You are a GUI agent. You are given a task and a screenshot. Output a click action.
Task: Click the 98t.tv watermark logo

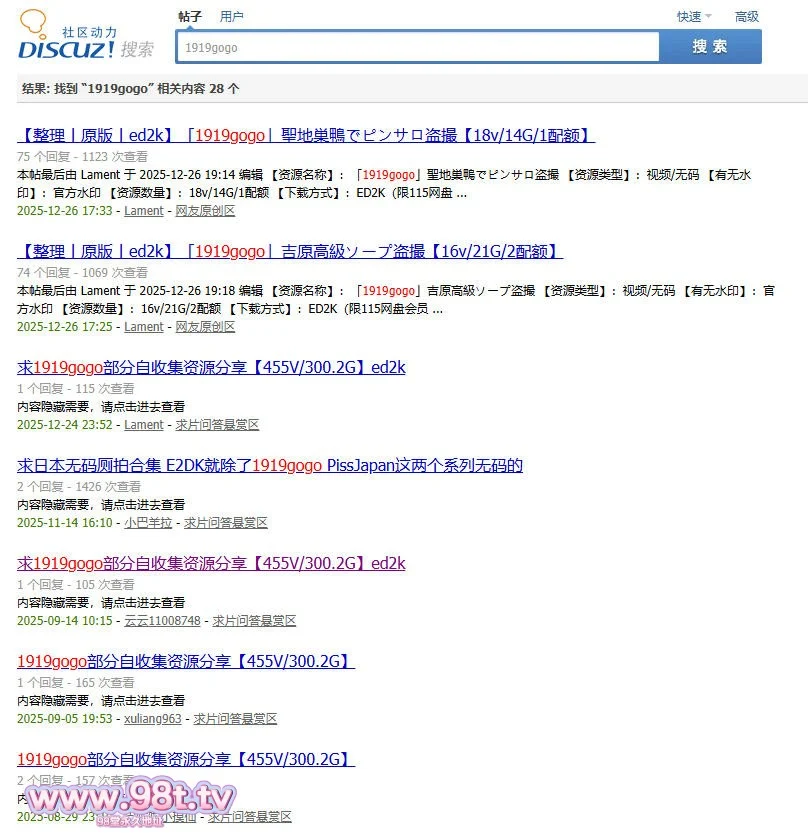(130, 800)
